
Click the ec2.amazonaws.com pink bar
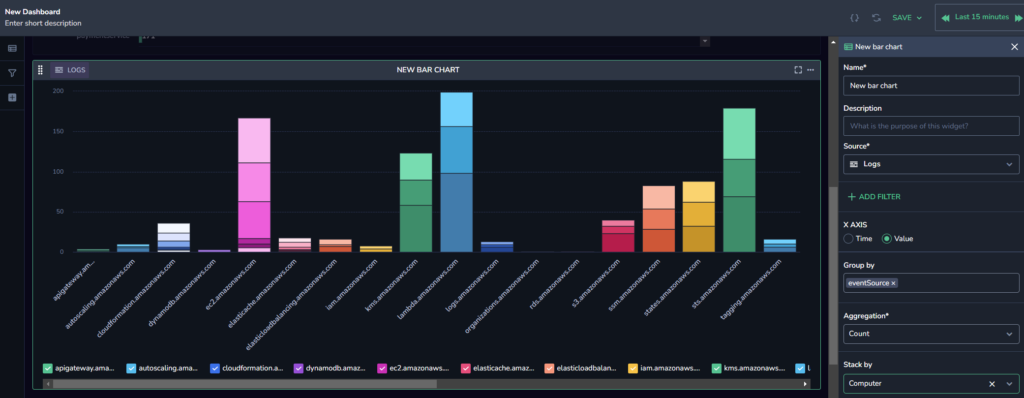[253, 185]
